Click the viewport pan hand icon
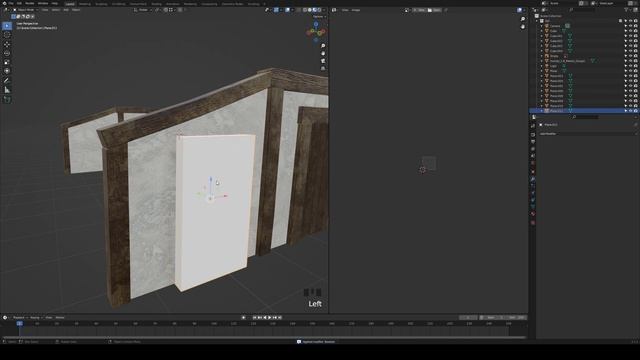This screenshot has height=360, width=640. pos(323,53)
